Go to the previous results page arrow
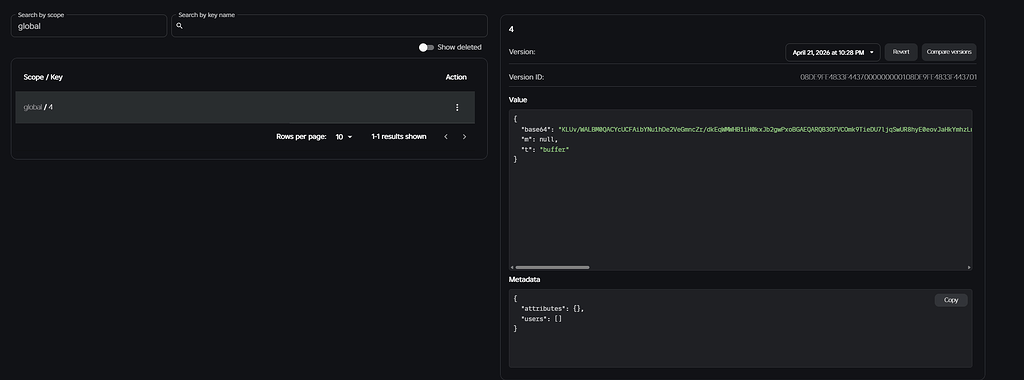 (x=446, y=136)
